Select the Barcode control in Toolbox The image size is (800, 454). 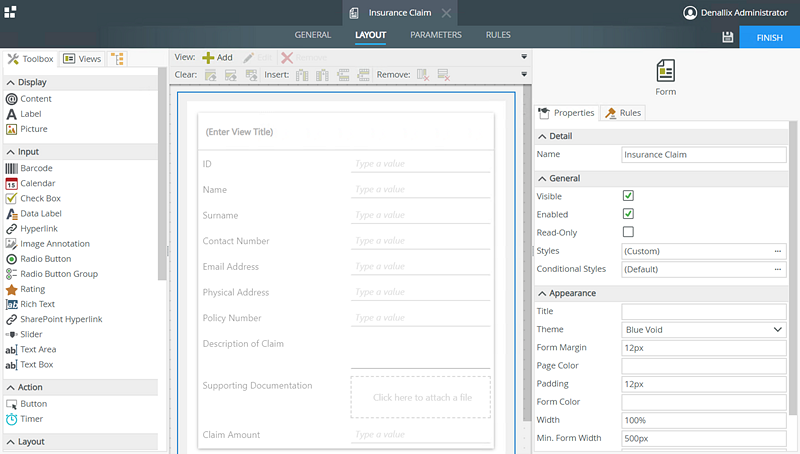point(36,168)
